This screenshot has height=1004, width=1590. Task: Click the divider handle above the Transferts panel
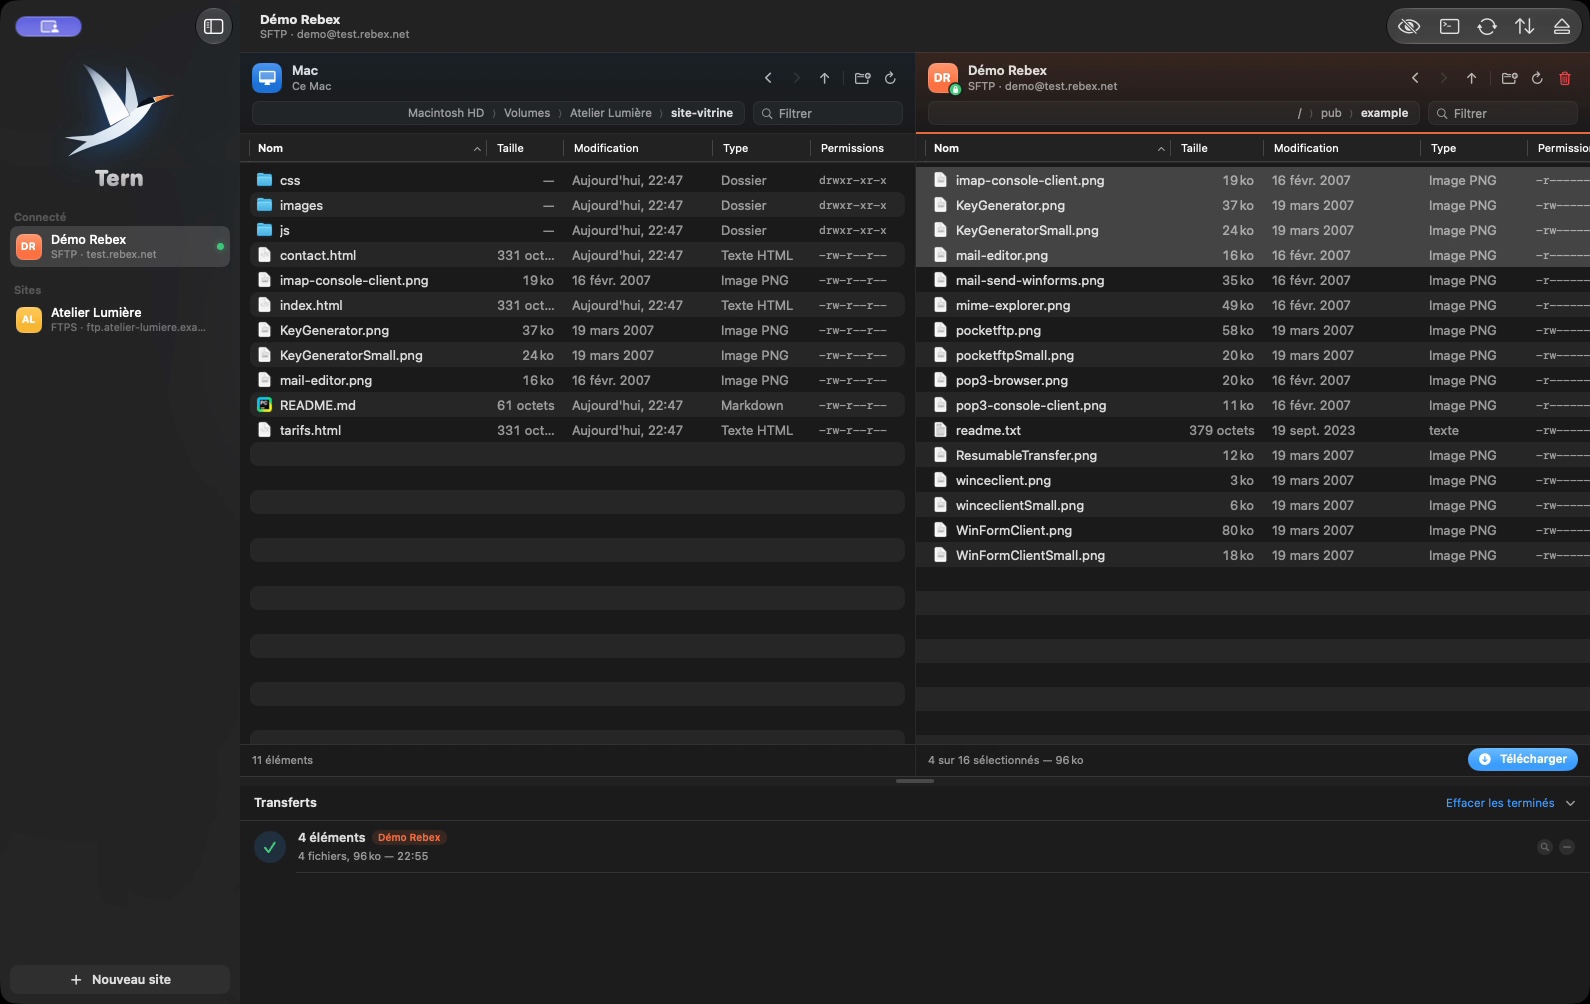coord(915,781)
